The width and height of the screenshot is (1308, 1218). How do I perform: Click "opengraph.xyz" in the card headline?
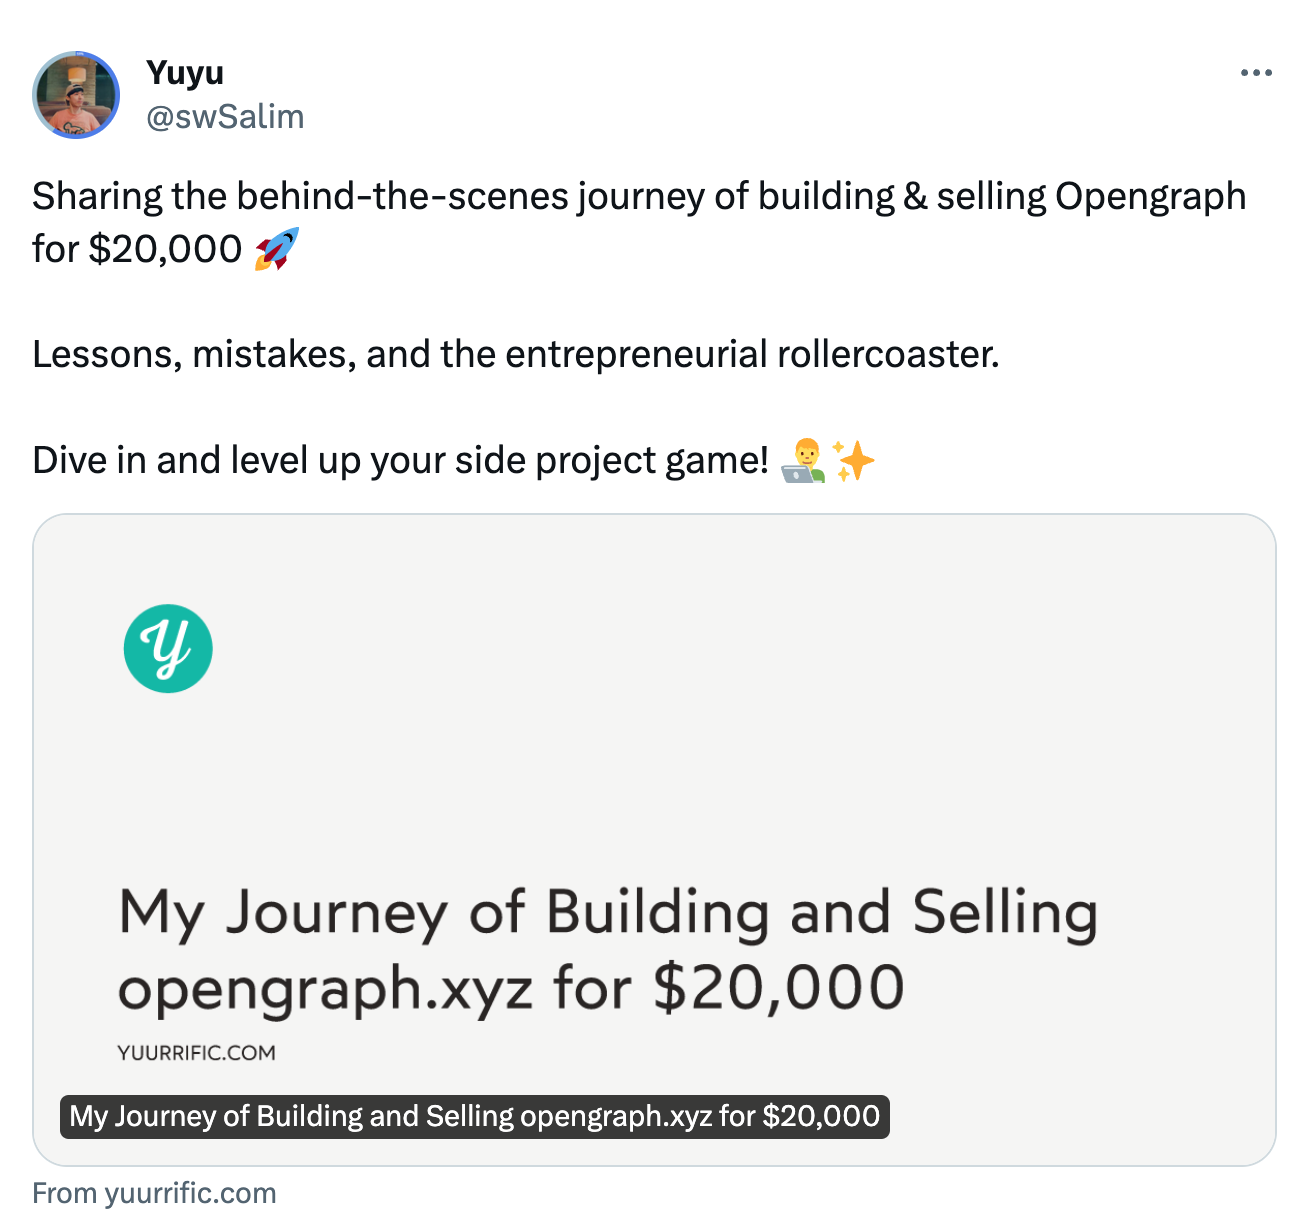325,987
